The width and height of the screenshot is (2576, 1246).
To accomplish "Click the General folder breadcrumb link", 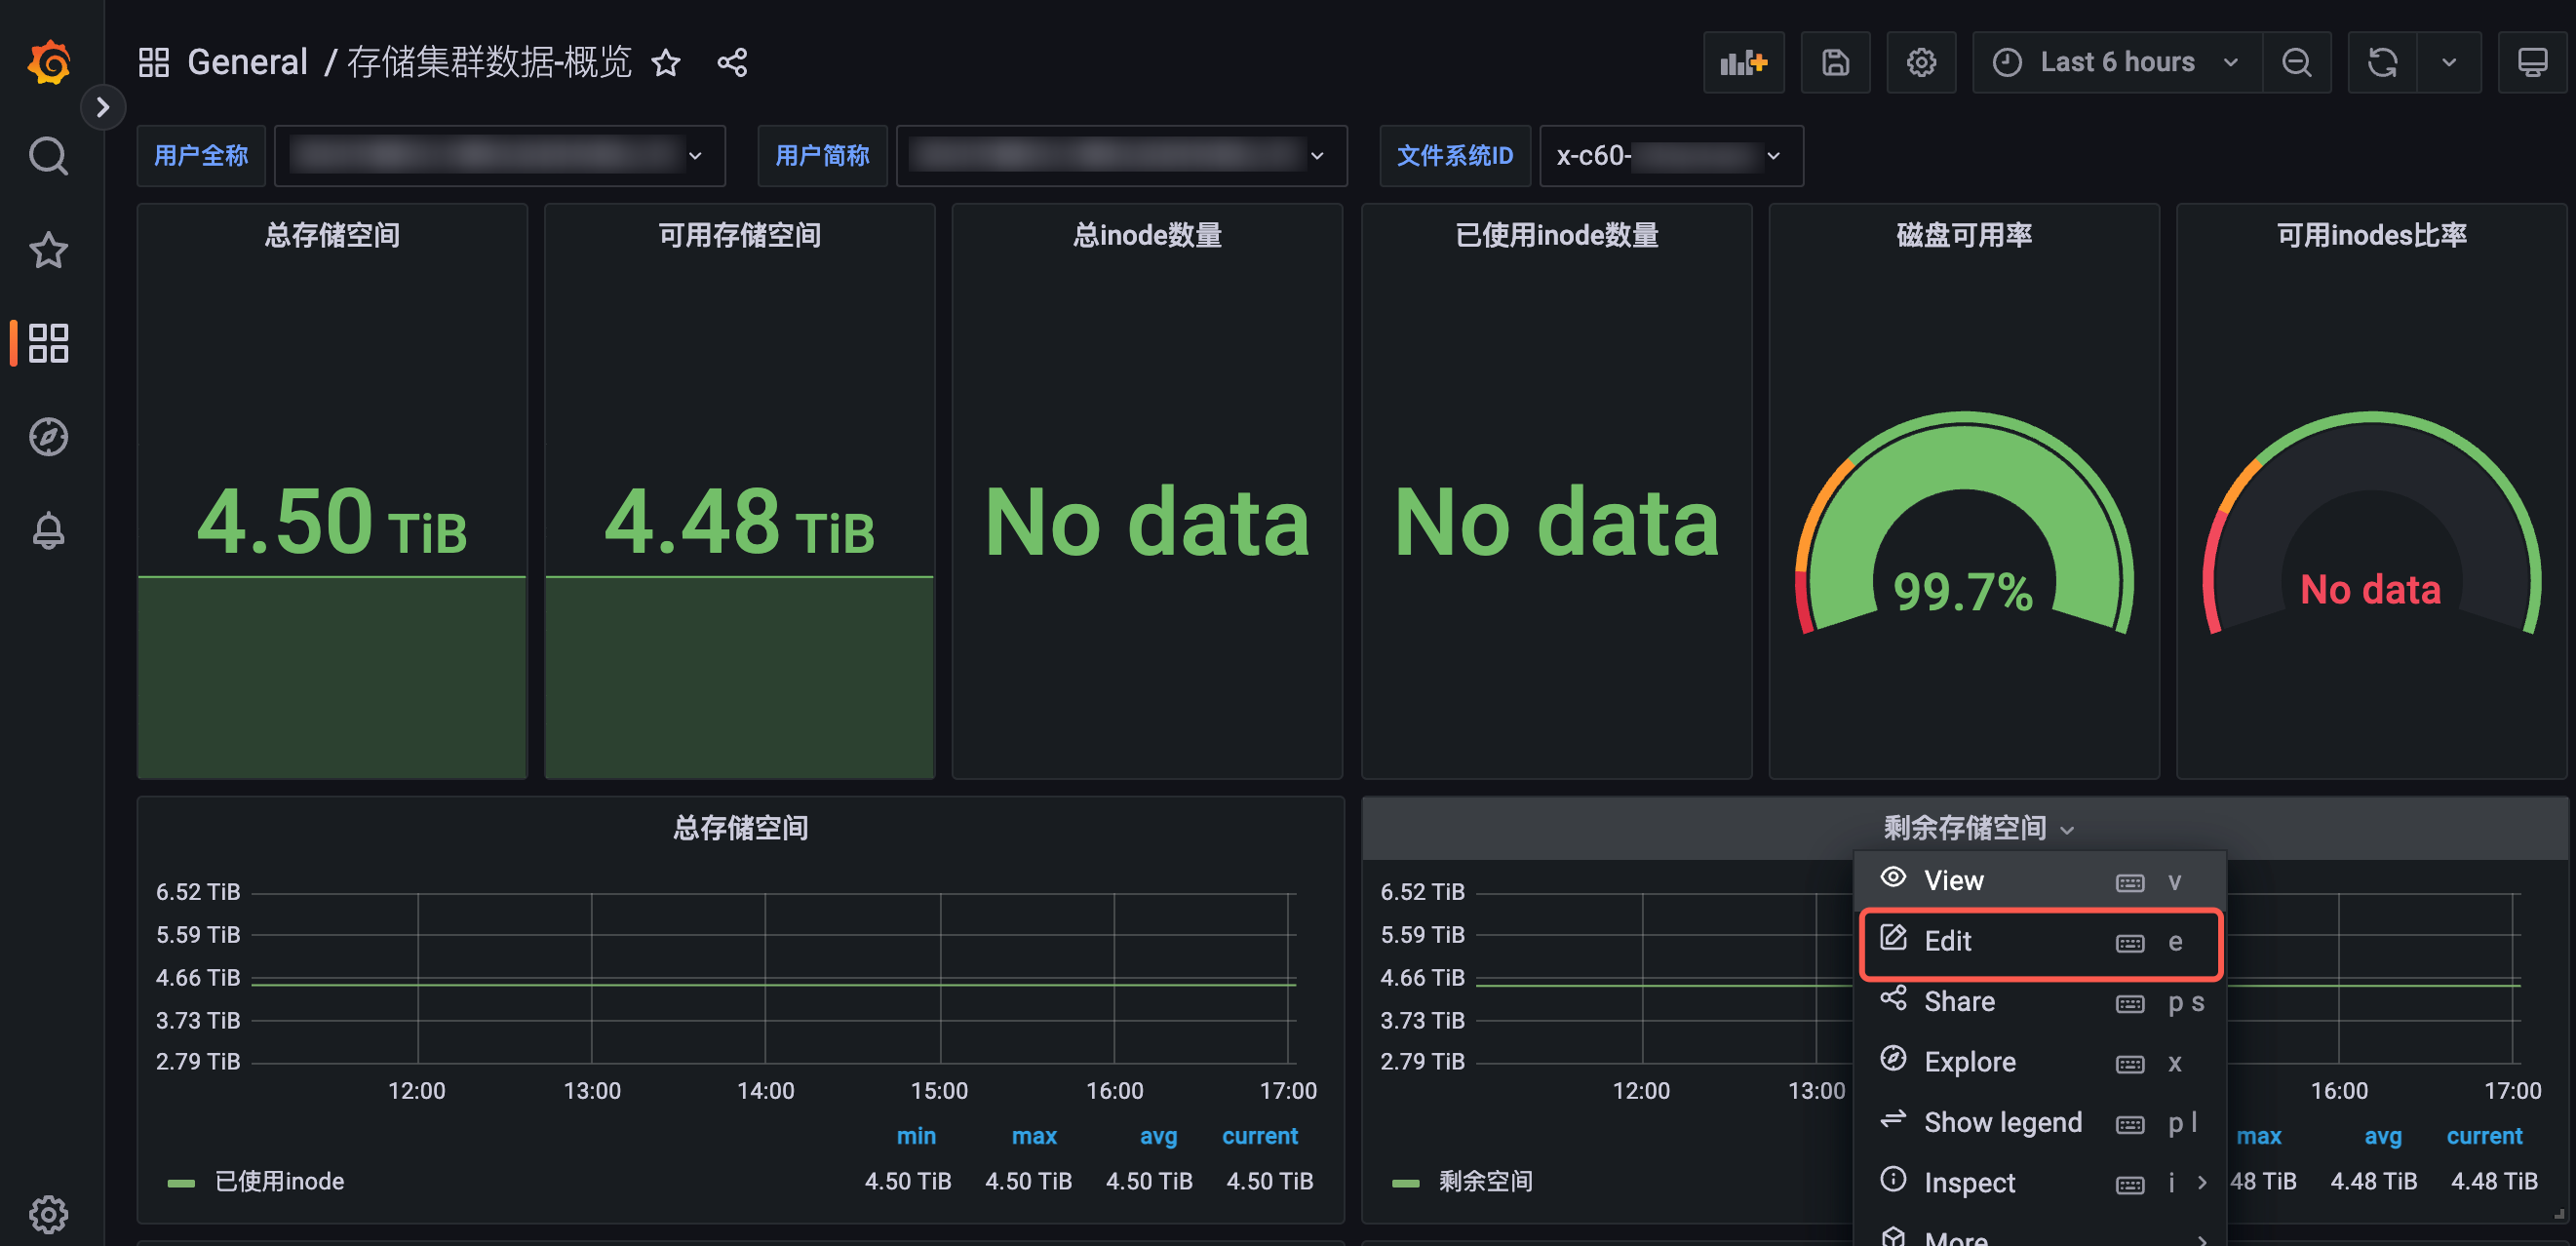I will pos(247,63).
